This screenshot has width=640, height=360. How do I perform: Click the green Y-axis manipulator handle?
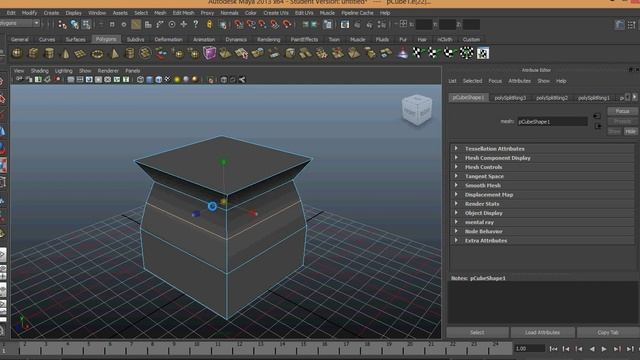coord(223,162)
